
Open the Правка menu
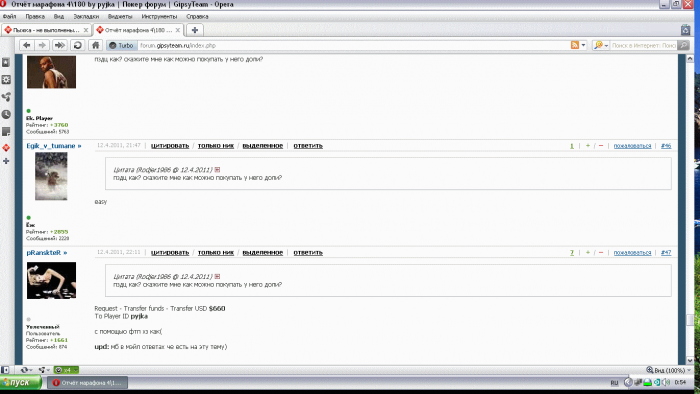[x=35, y=17]
